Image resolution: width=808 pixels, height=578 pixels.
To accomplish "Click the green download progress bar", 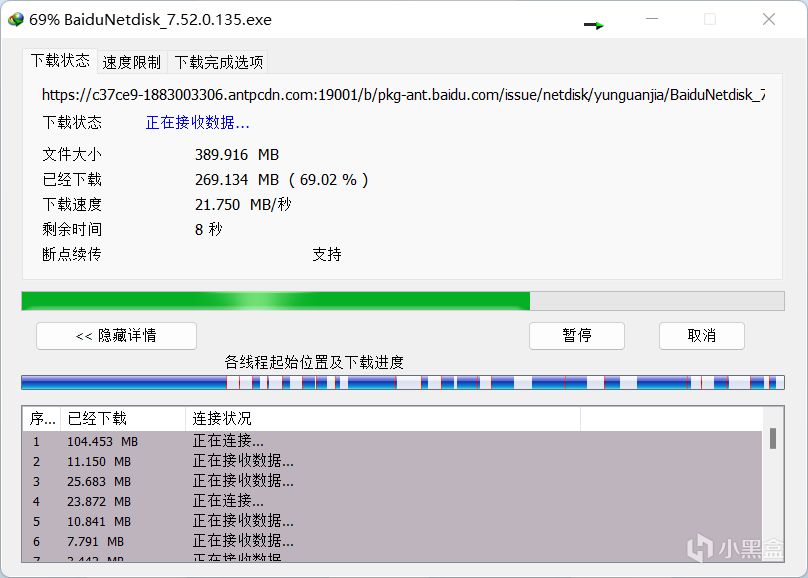I will 403,301.
